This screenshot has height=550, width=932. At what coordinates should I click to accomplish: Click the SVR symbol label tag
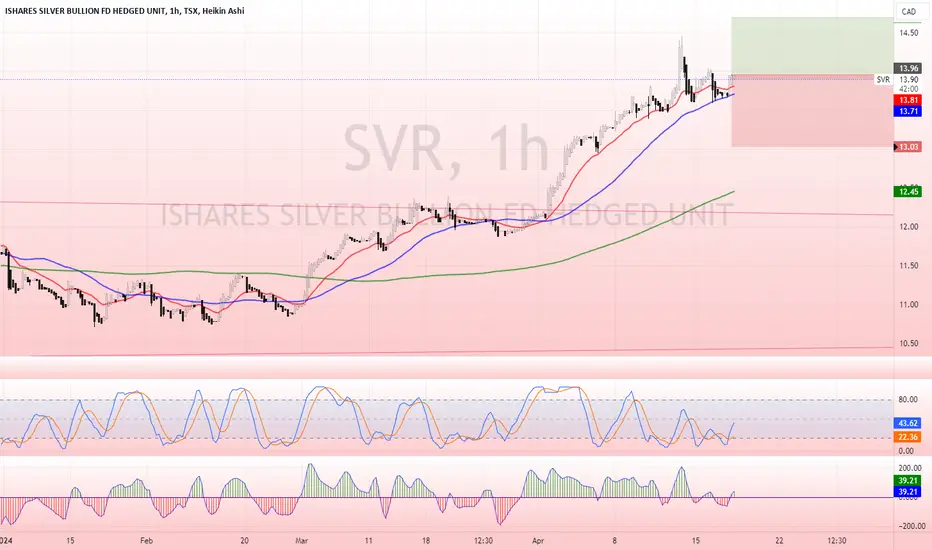coord(883,80)
